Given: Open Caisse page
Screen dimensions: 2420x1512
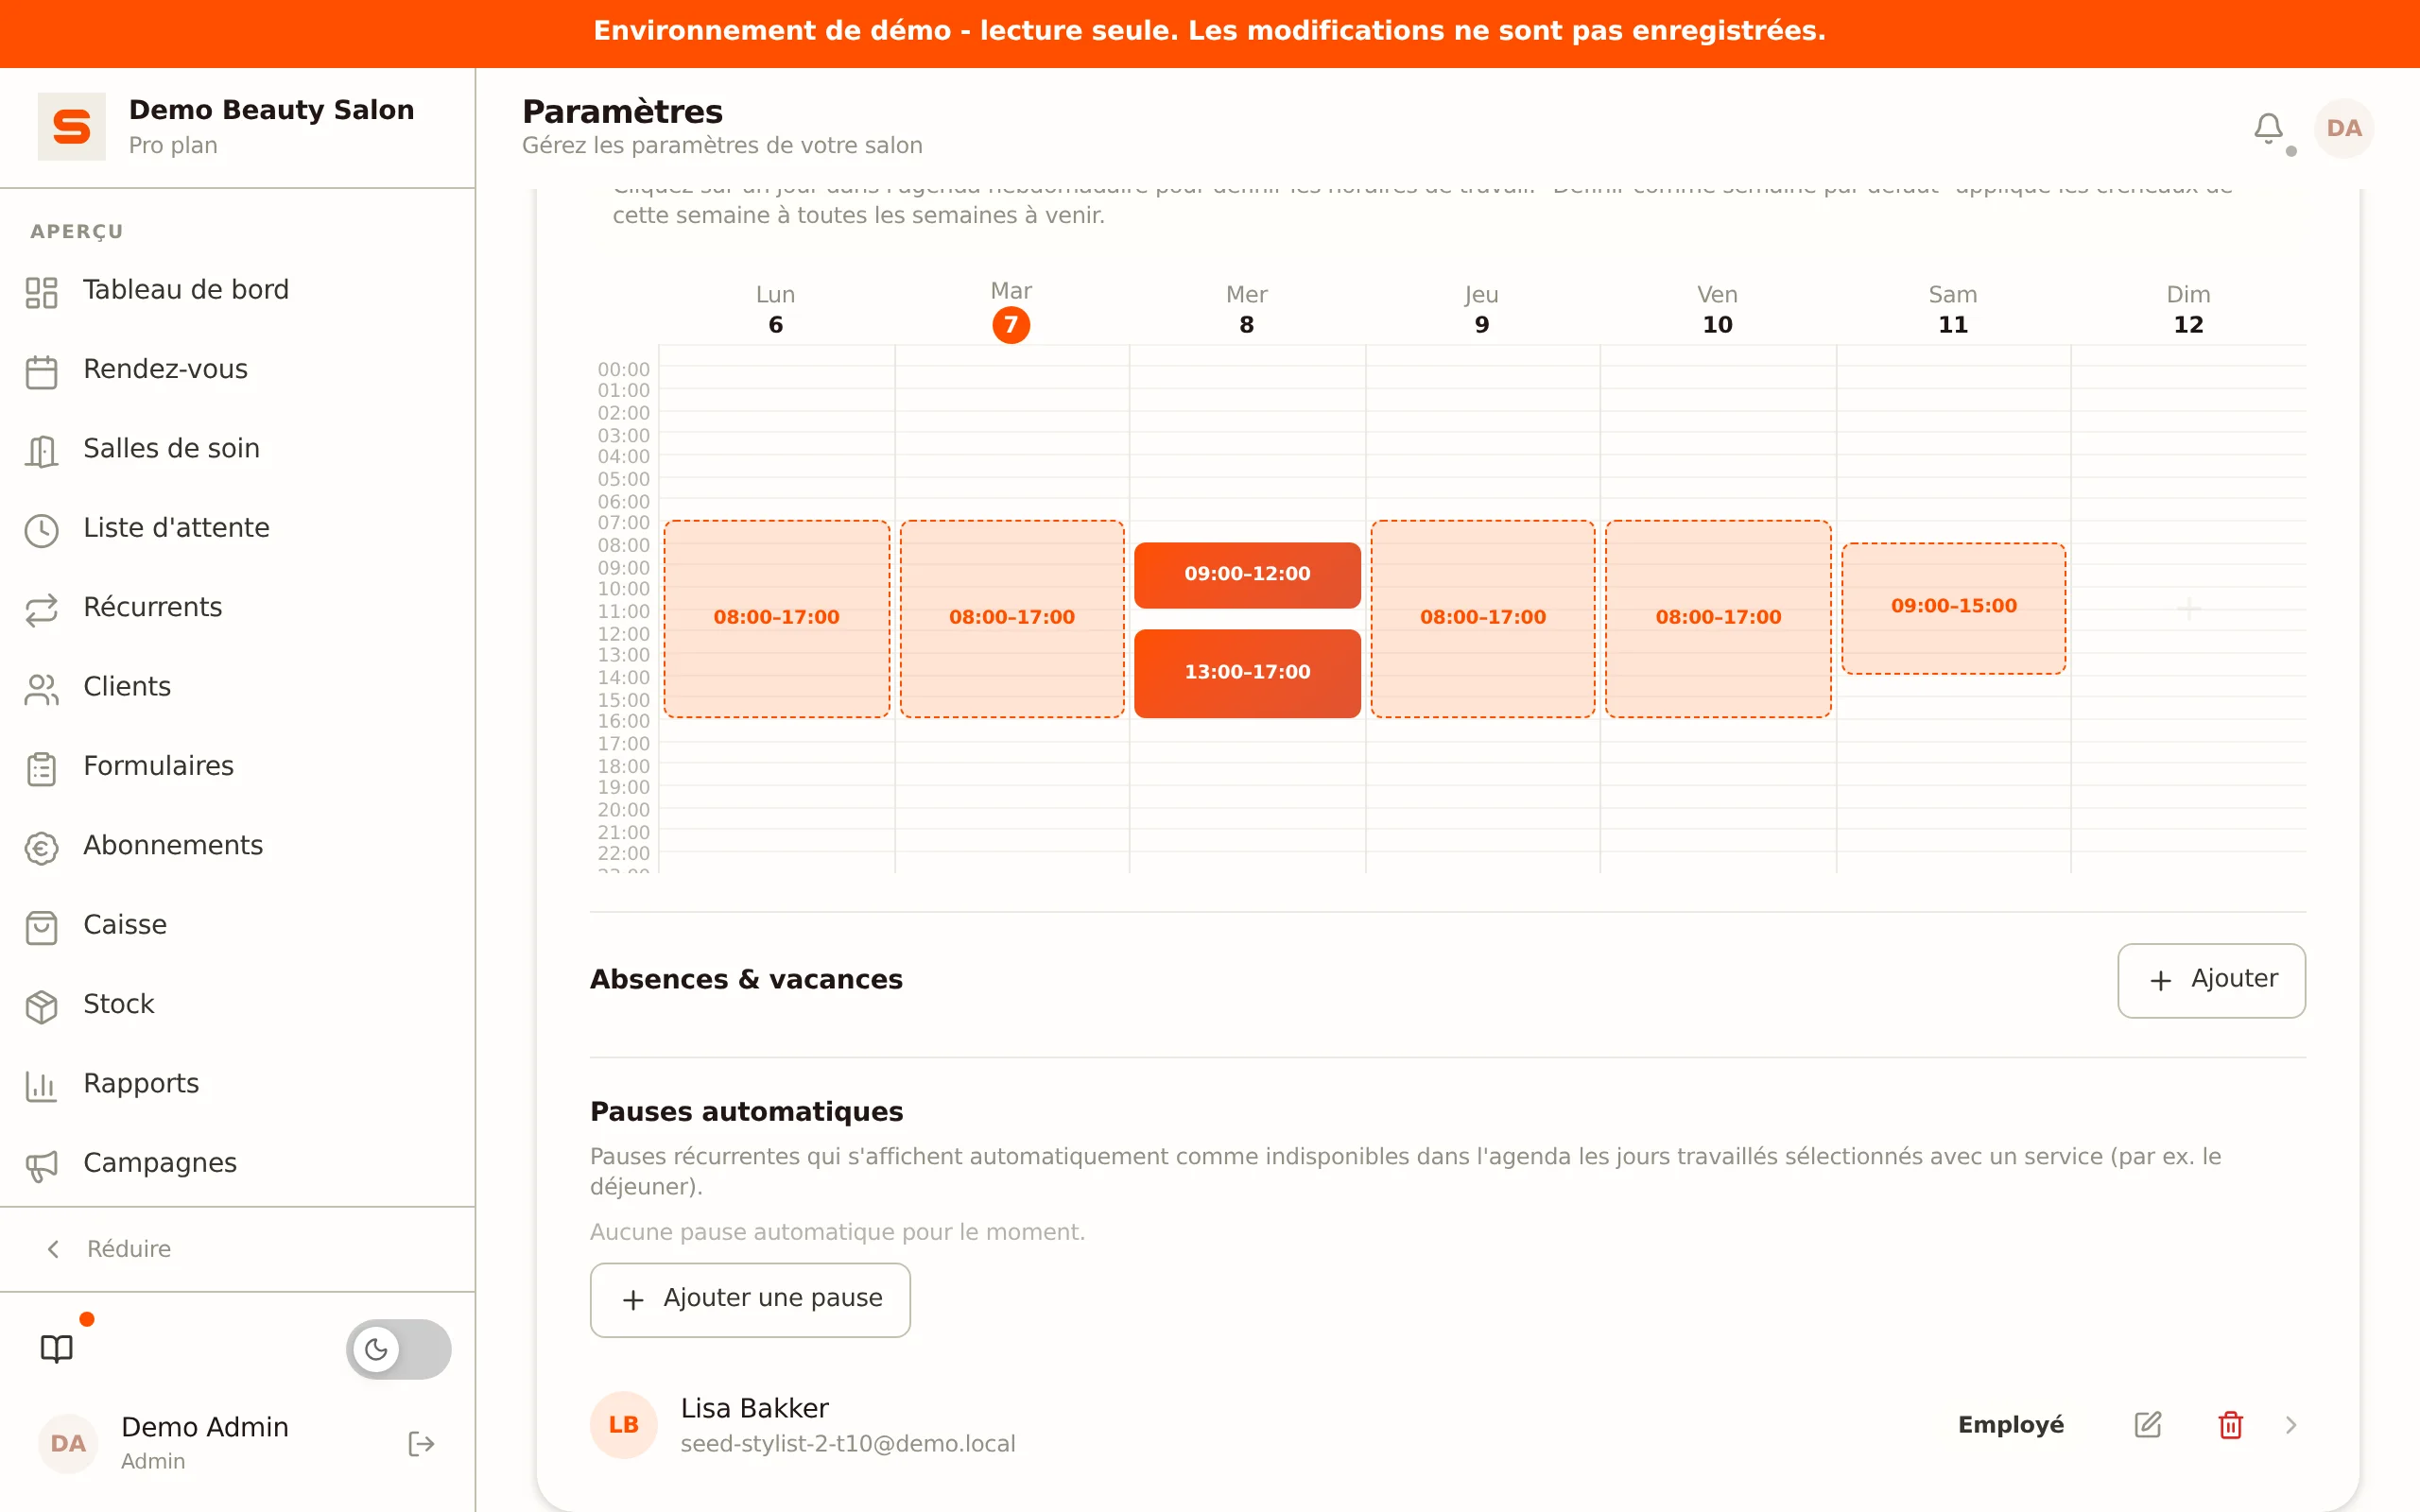Looking at the screenshot, I should click(x=125, y=925).
